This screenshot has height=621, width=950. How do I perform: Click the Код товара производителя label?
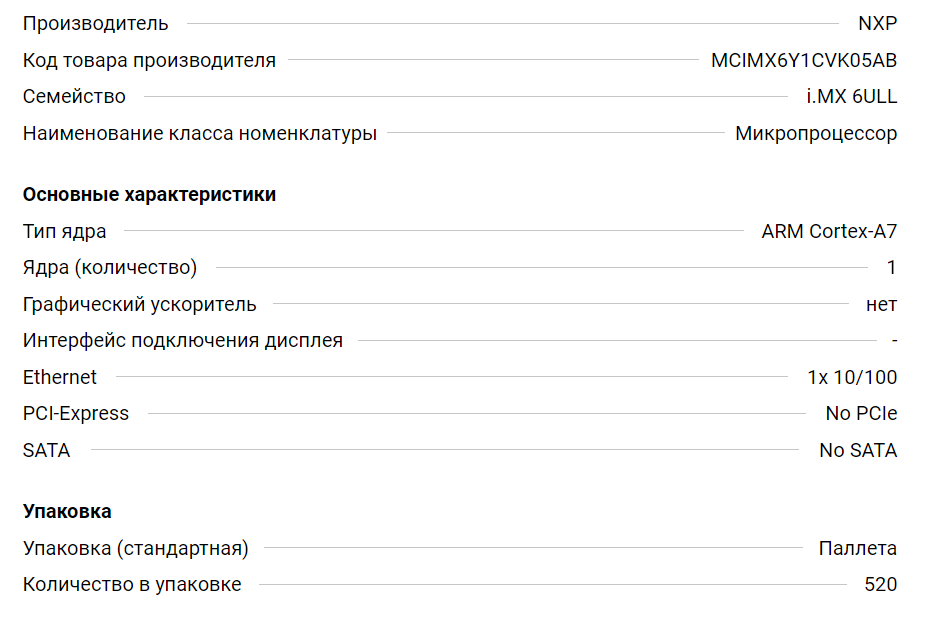pyautogui.click(x=149, y=61)
